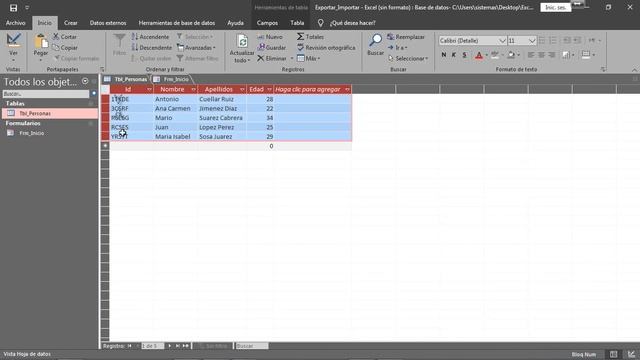640x360 pixels.
Task: Open the Apellidos column filter dropdown
Action: (x=242, y=89)
